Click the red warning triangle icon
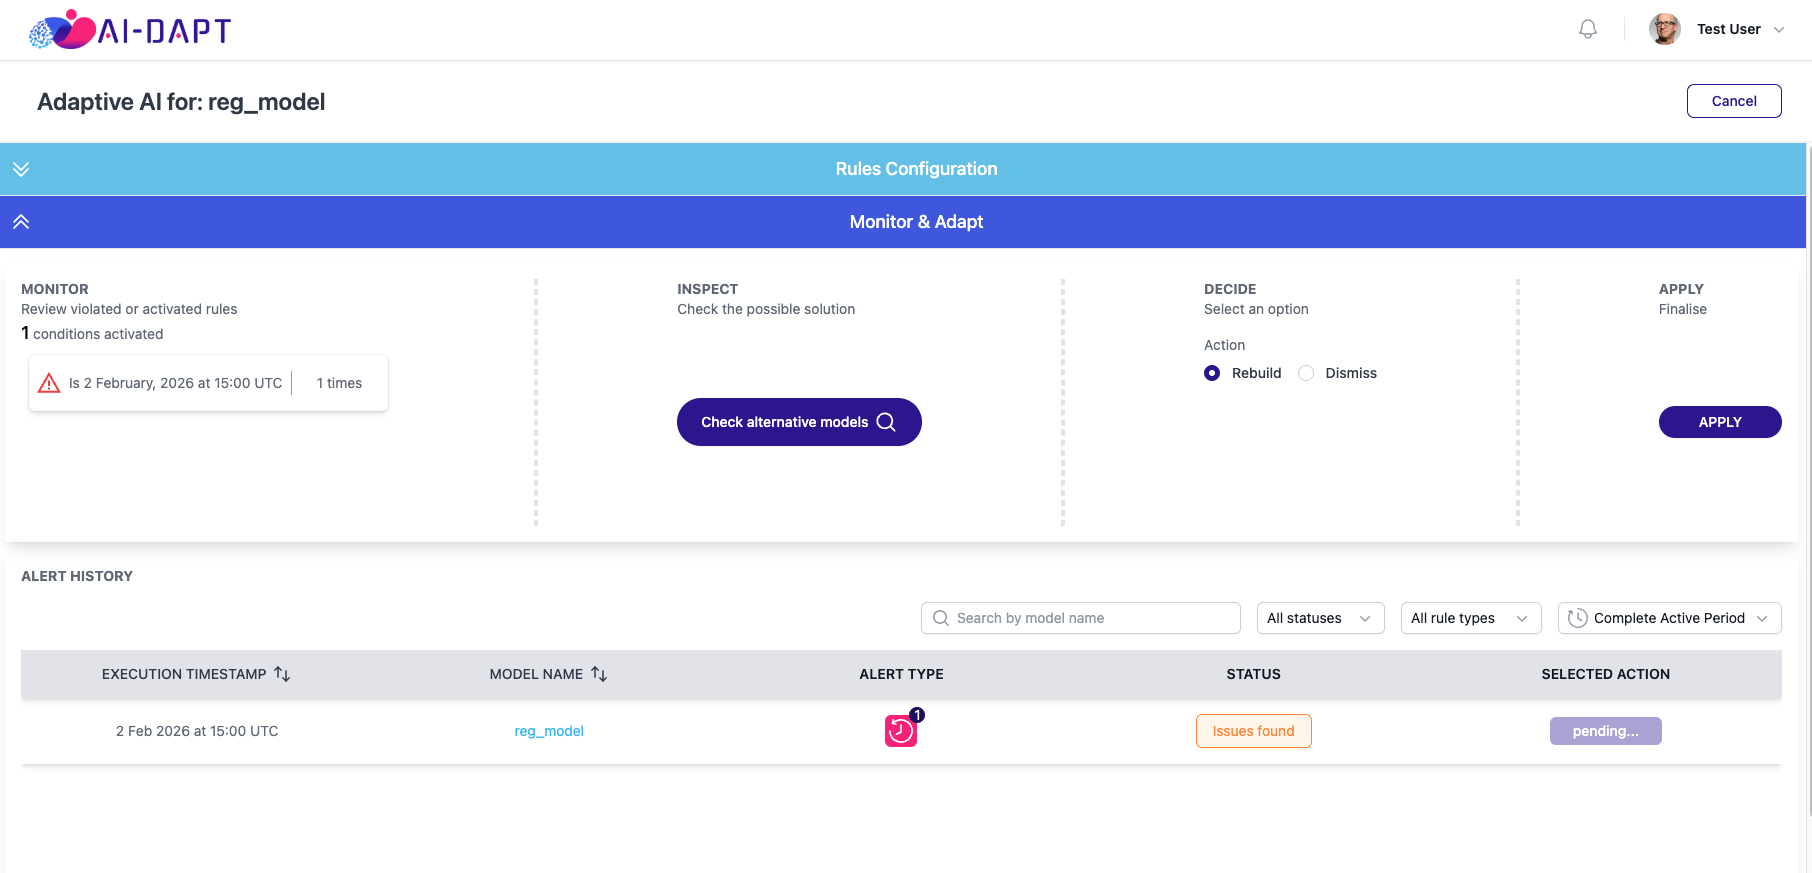This screenshot has width=1812, height=873. tap(49, 383)
